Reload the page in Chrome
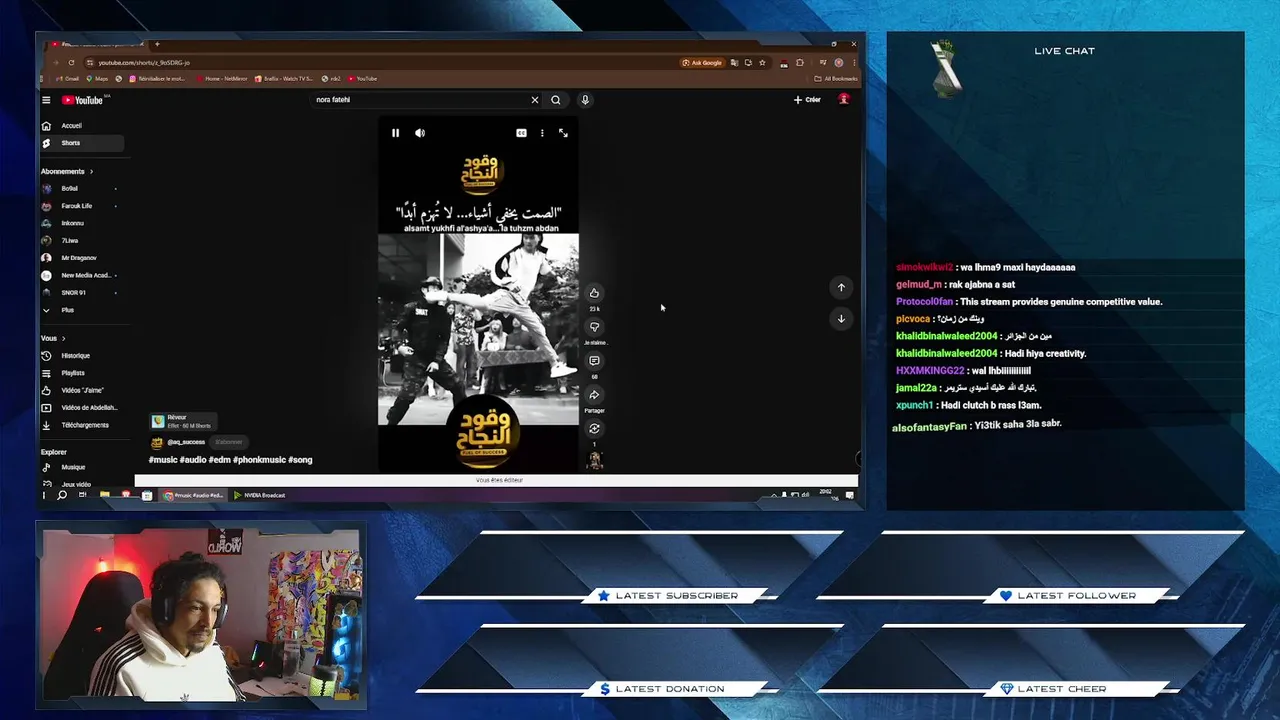The height and width of the screenshot is (720, 1280). tap(71, 62)
